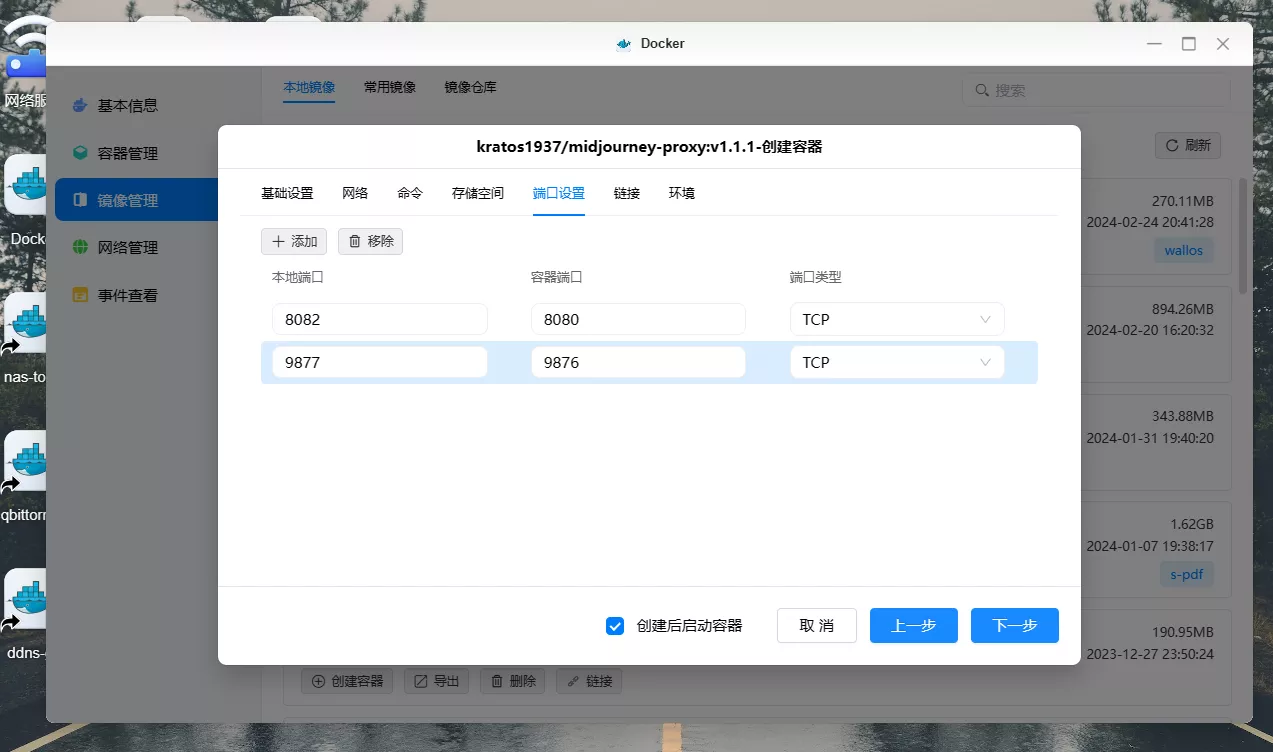
Task: Select 镜像管理 in the sidebar
Action: (x=136, y=200)
